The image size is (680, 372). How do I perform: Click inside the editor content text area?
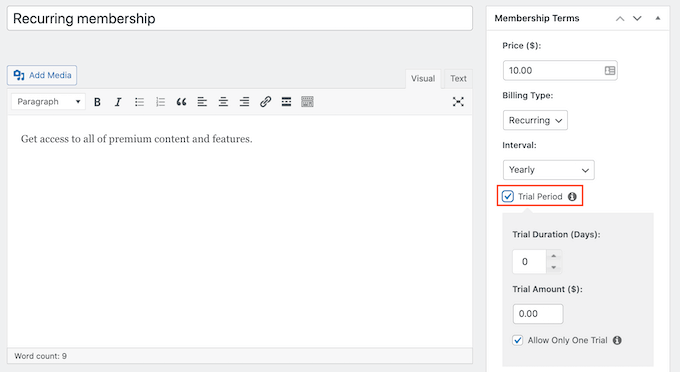(x=240, y=231)
